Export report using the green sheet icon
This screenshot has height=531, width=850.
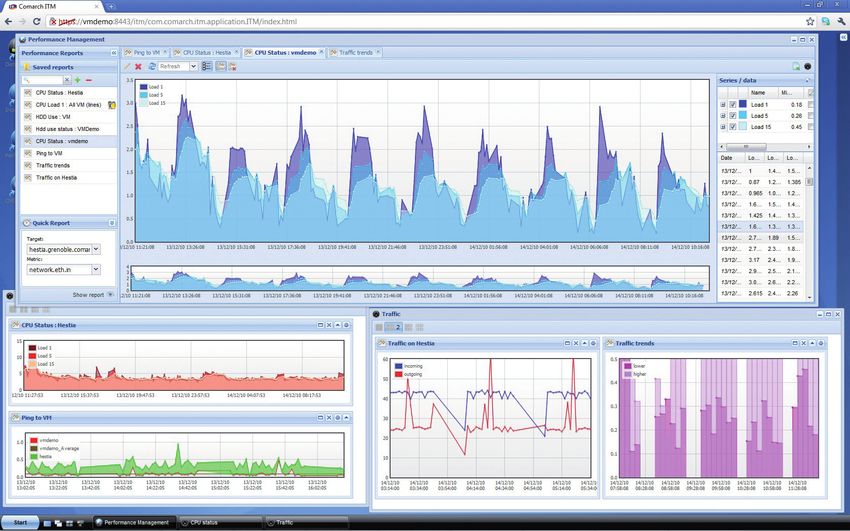(796, 66)
